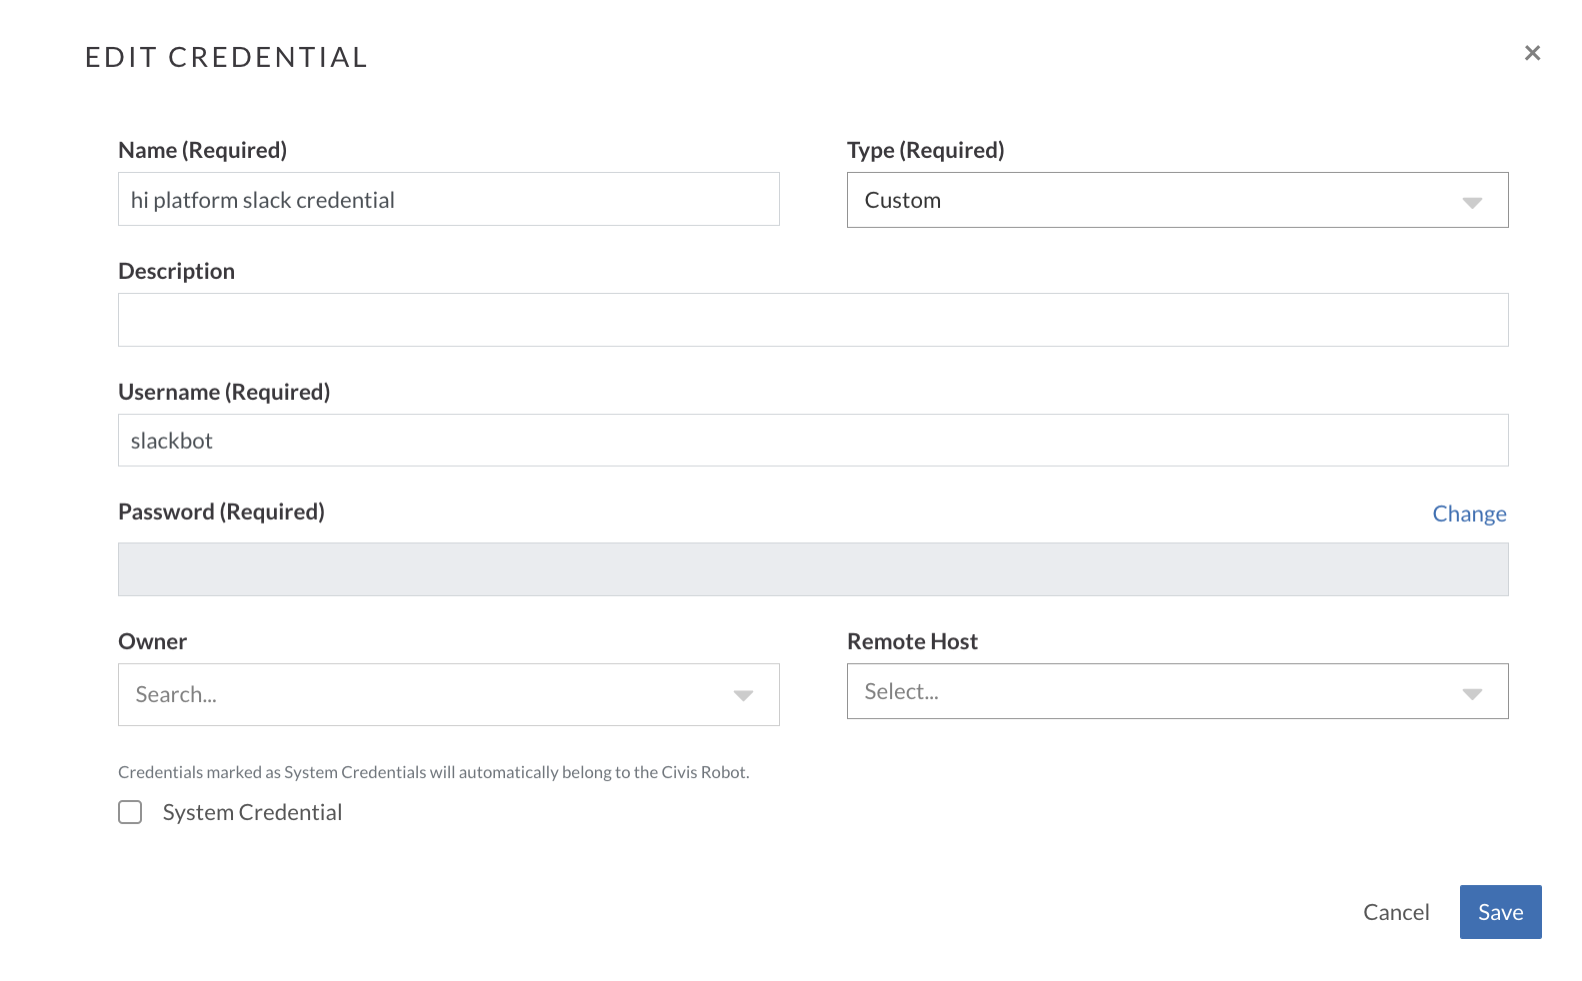Image resolution: width=1582 pixels, height=981 pixels.
Task: Enable the System Credential checkbox
Action: 130,812
